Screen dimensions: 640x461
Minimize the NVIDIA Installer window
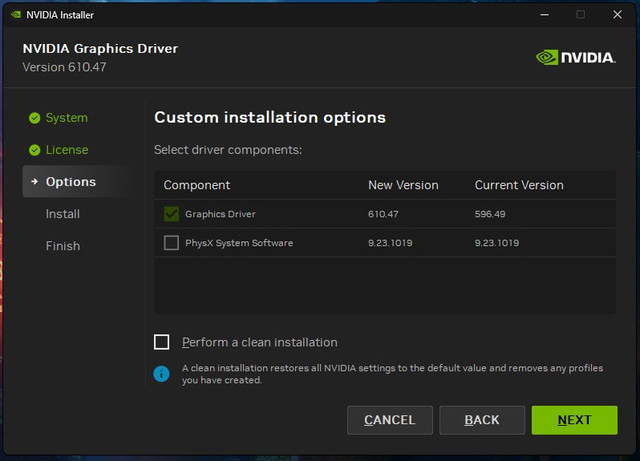[544, 15]
